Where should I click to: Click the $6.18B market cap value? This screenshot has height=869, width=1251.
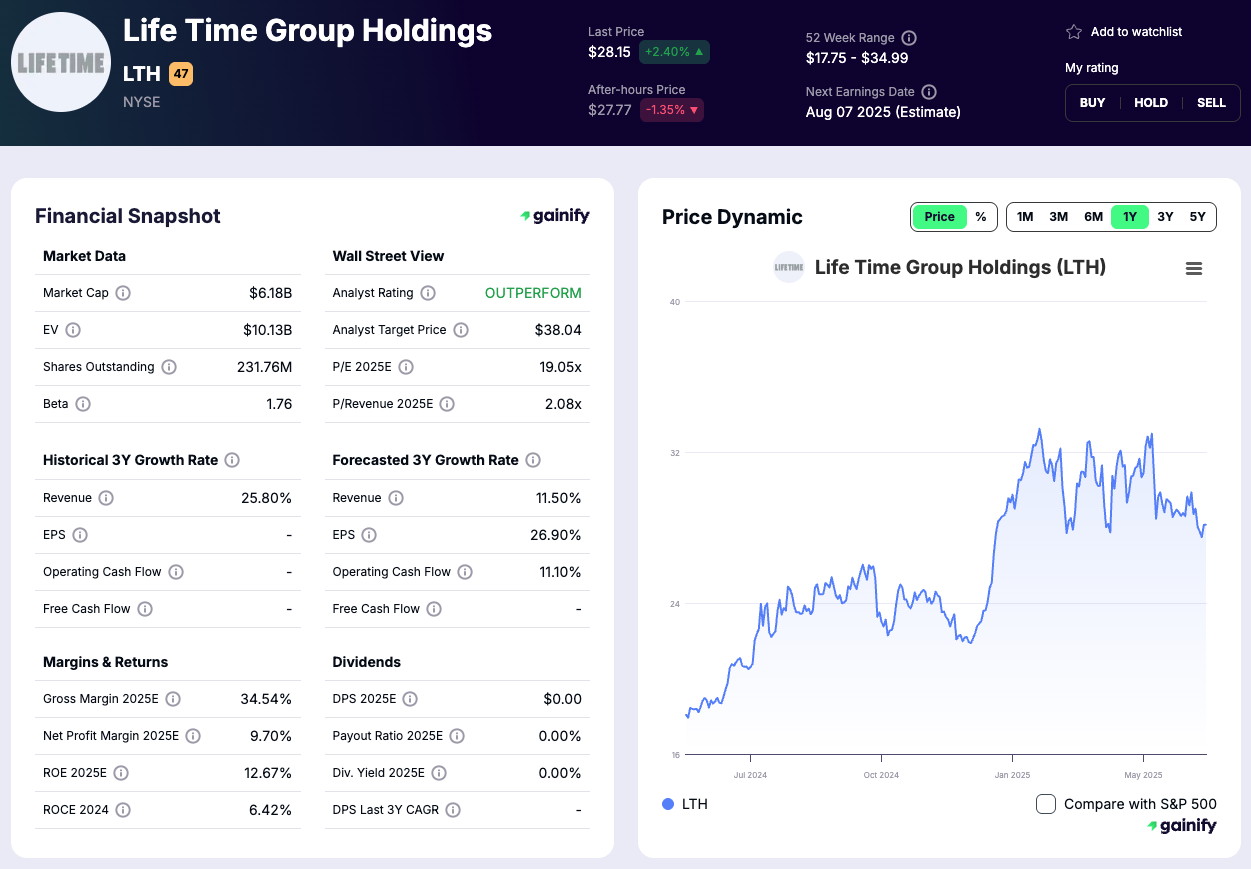[270, 293]
